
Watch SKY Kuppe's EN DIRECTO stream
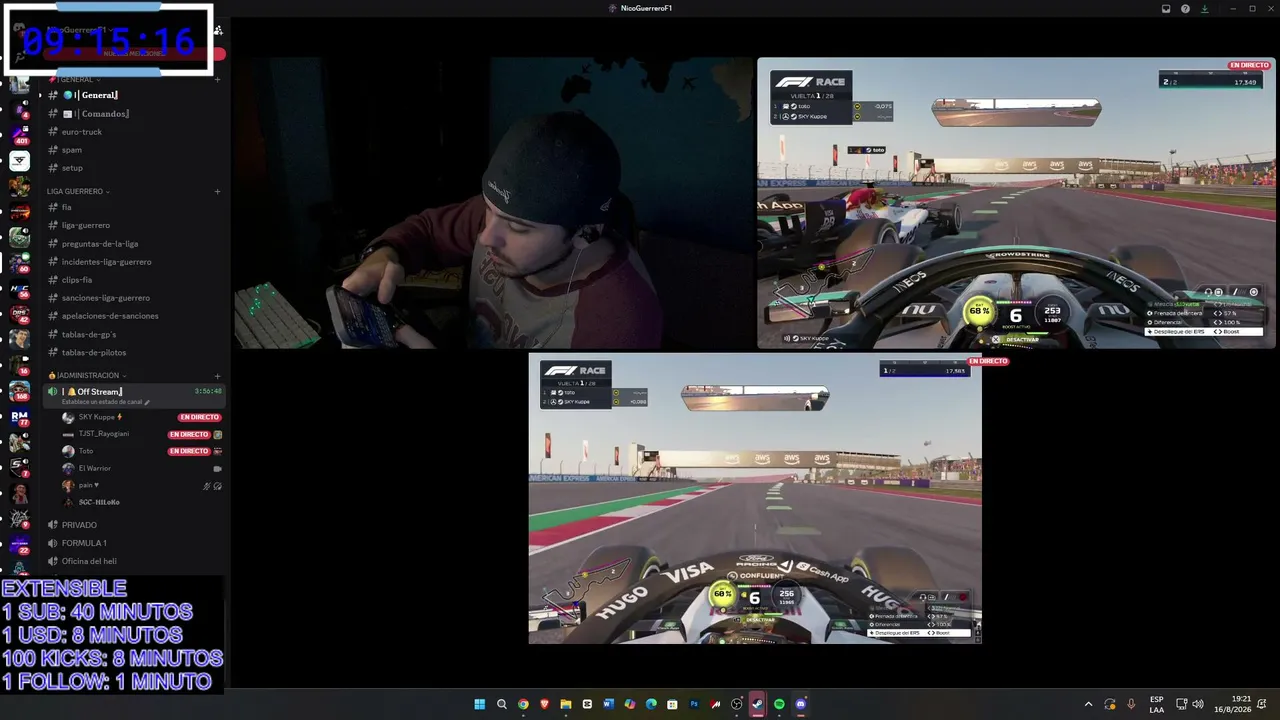[199, 417]
